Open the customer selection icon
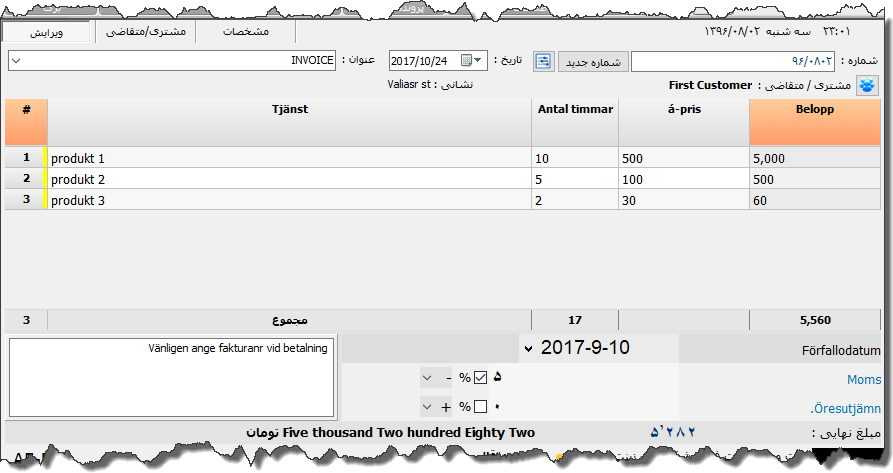893x473 pixels. pos(867,85)
